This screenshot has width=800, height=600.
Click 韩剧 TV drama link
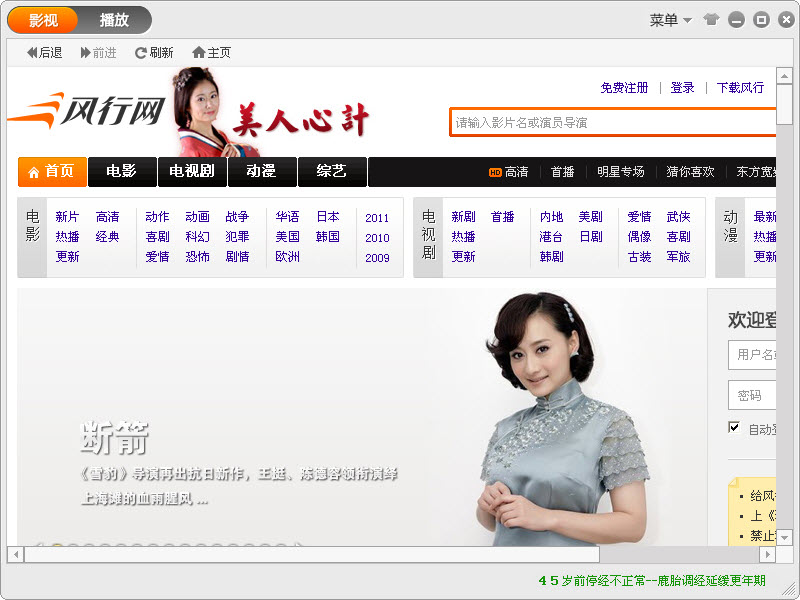pos(551,257)
